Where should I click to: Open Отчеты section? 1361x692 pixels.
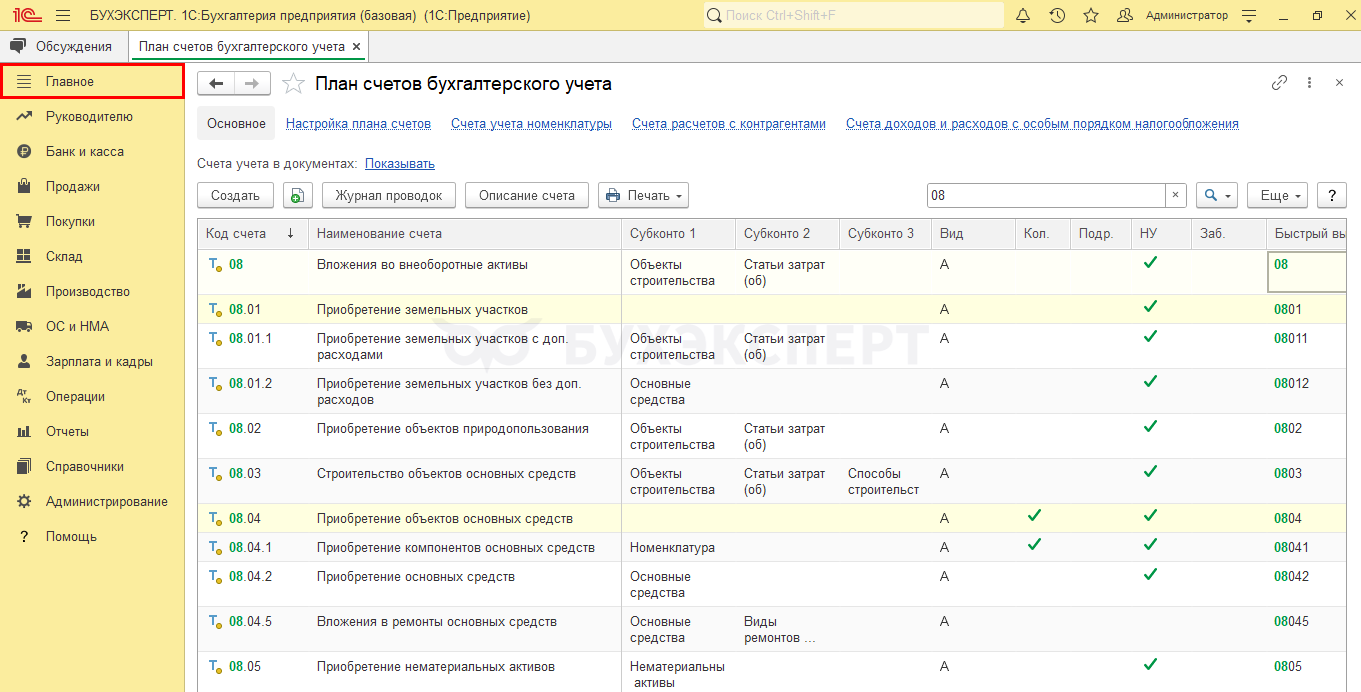point(92,431)
